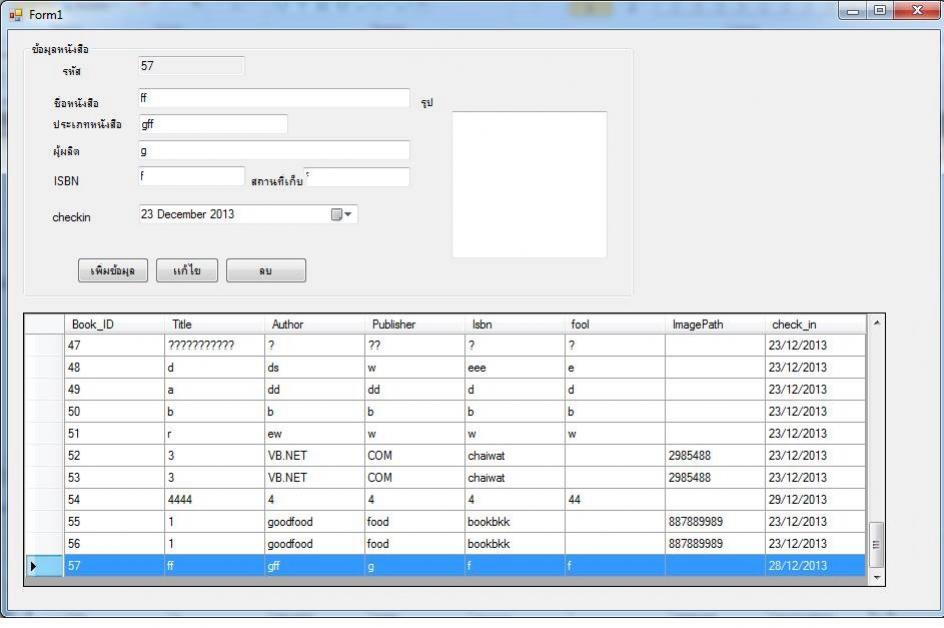Screen dimensions: 944x628
Task: Click the ISBN input field
Action: point(191,176)
